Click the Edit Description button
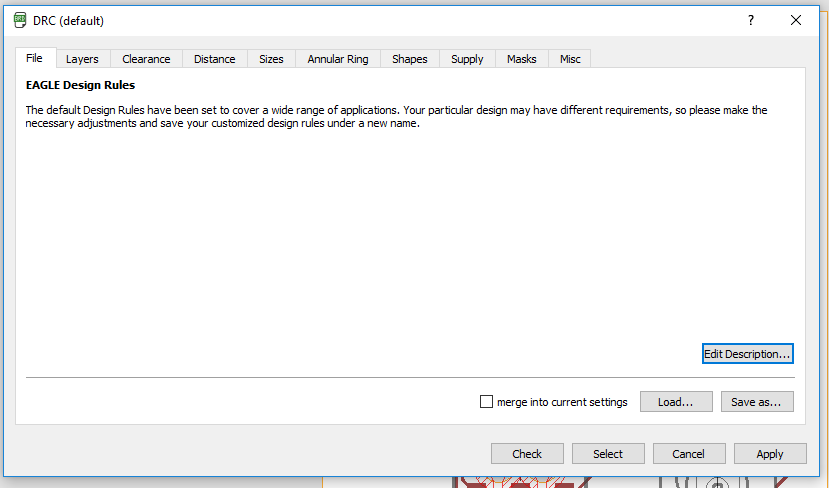The width and height of the screenshot is (829, 488). (748, 354)
